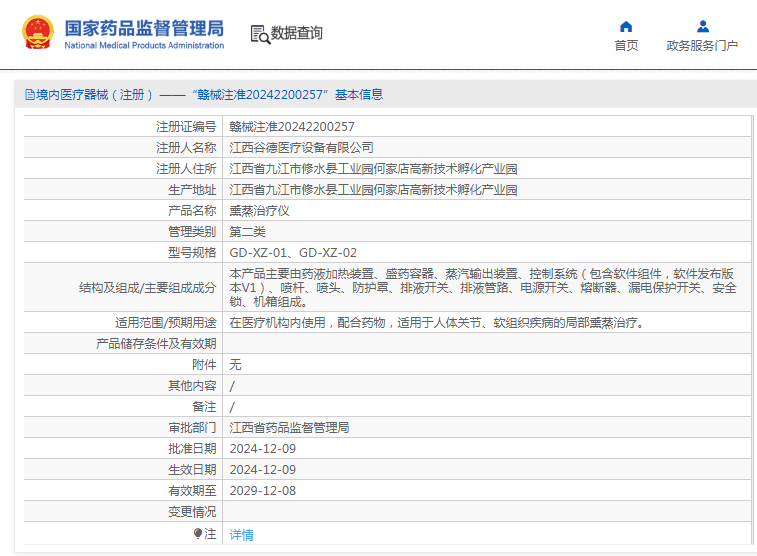The image size is (757, 556).
Task: Click the 首页 home icon
Action: pos(626,27)
